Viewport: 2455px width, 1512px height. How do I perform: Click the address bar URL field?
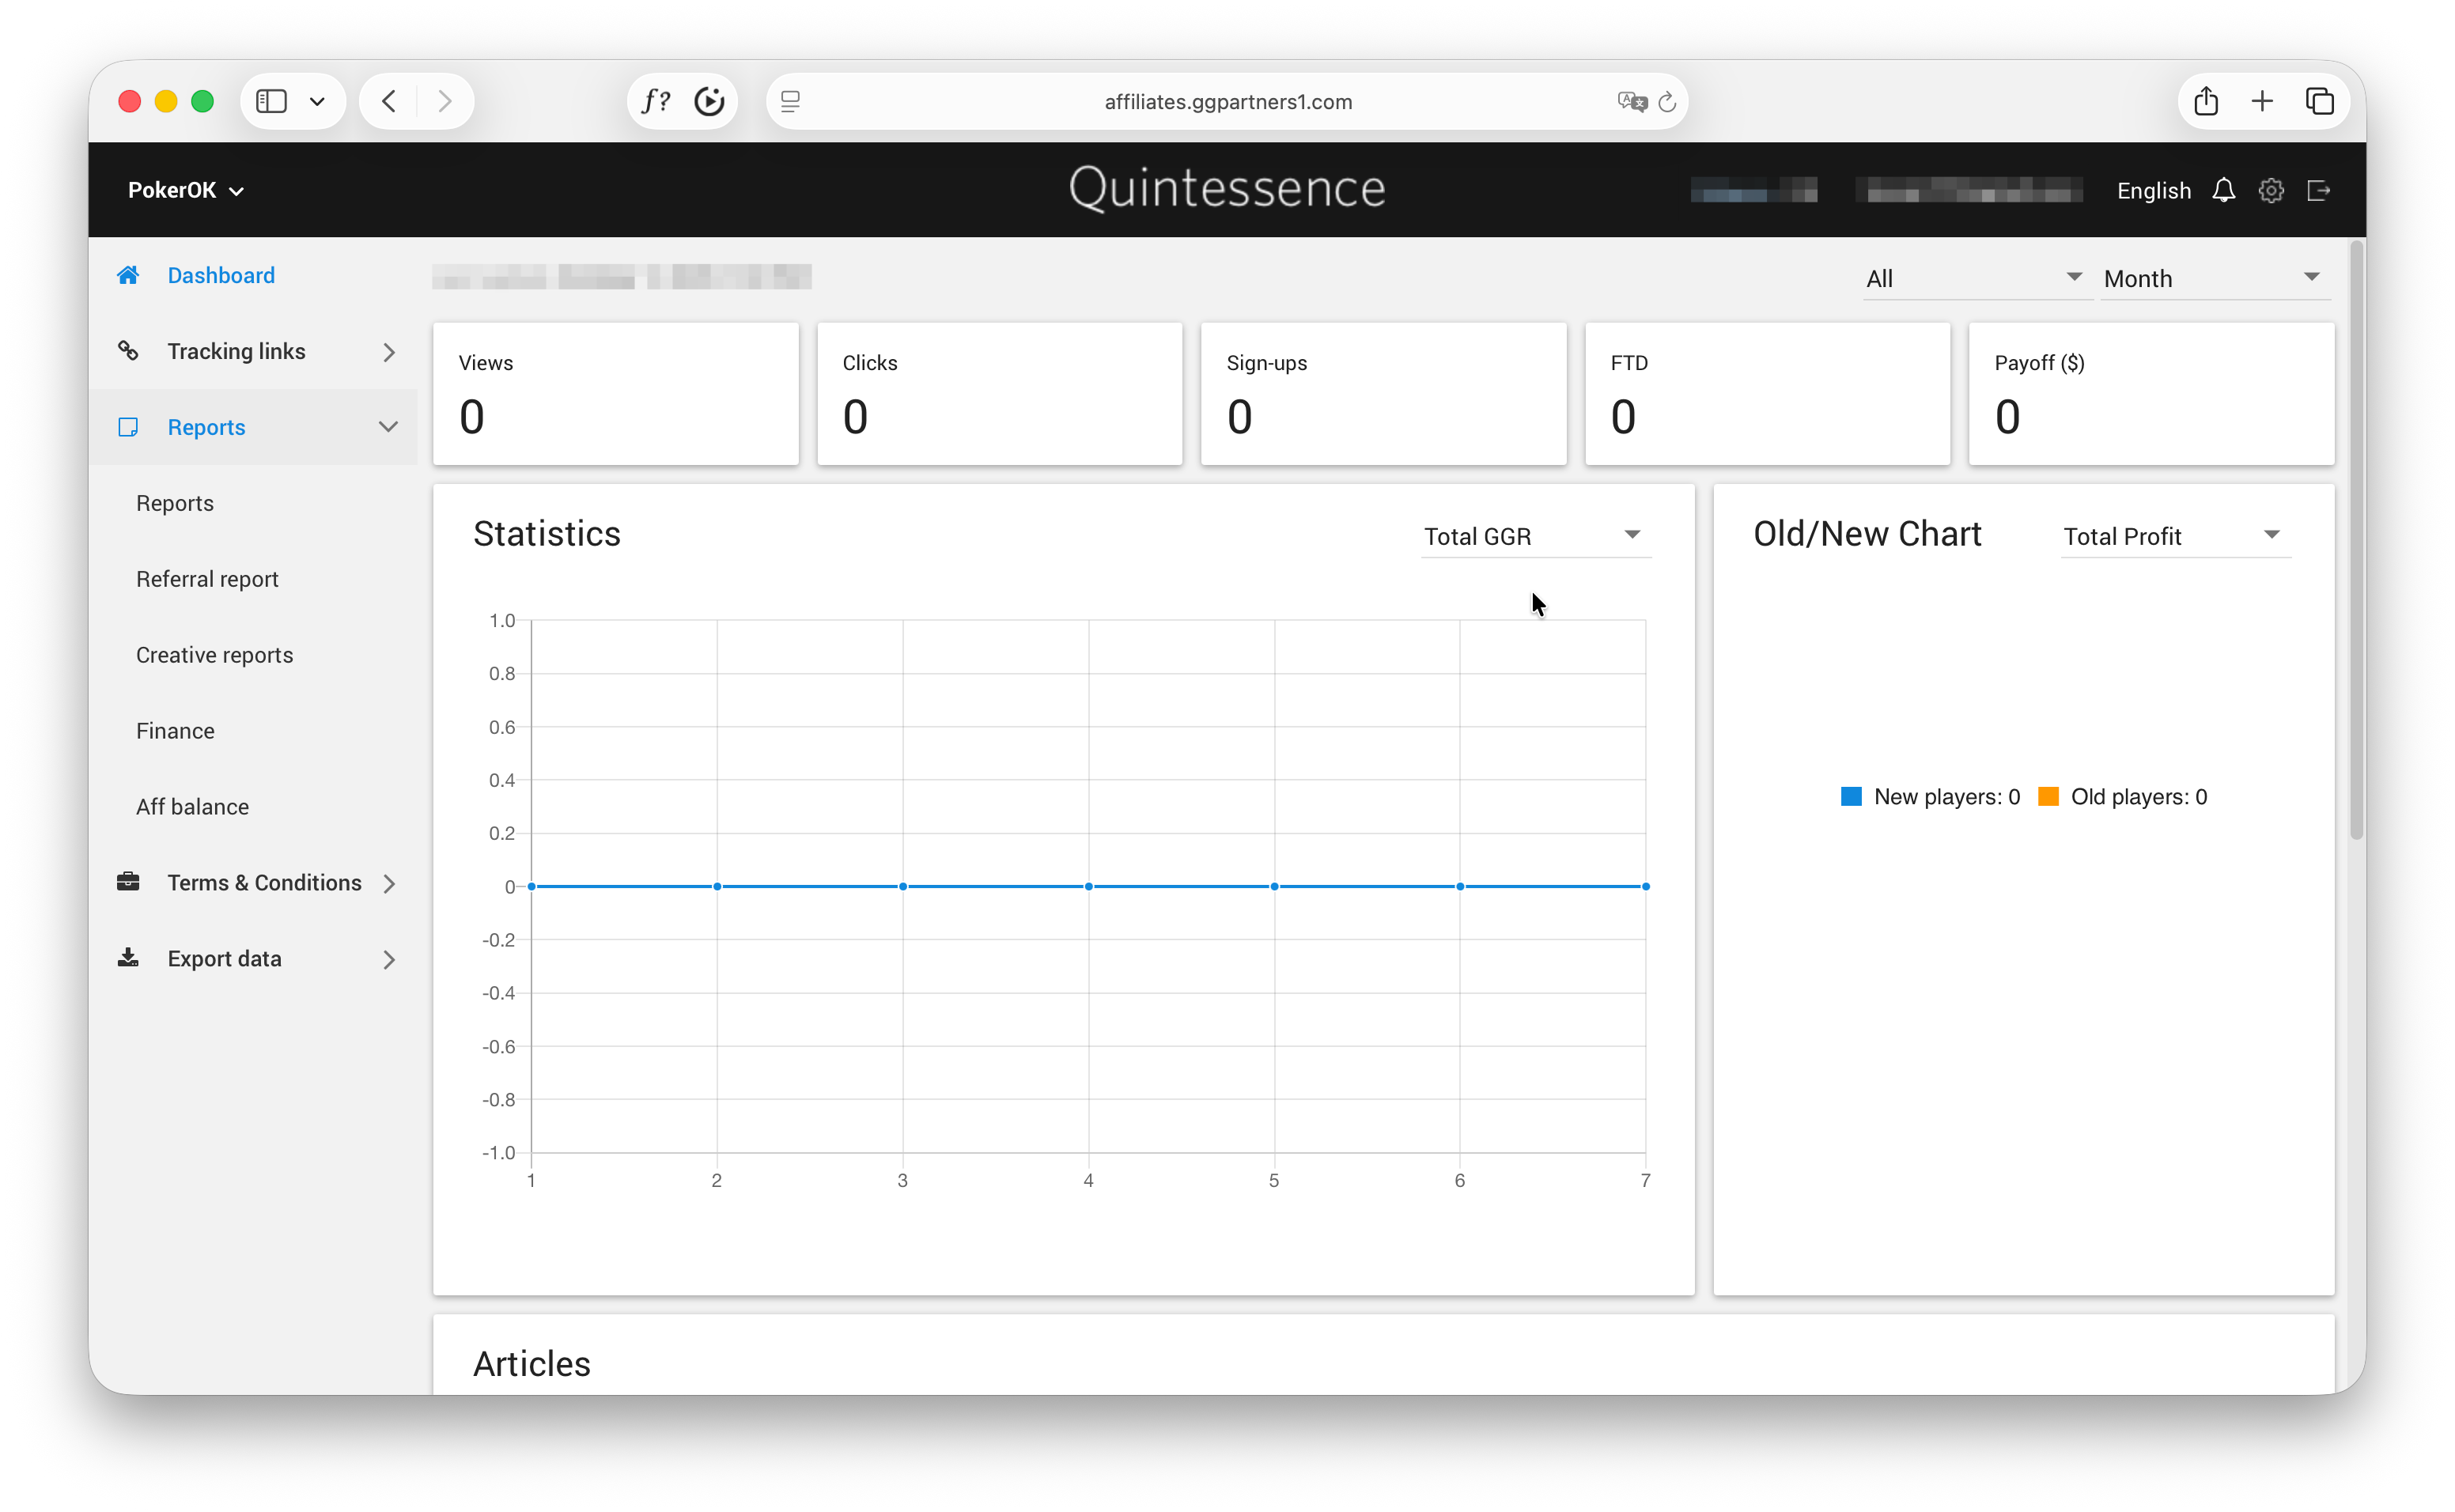1227,101
